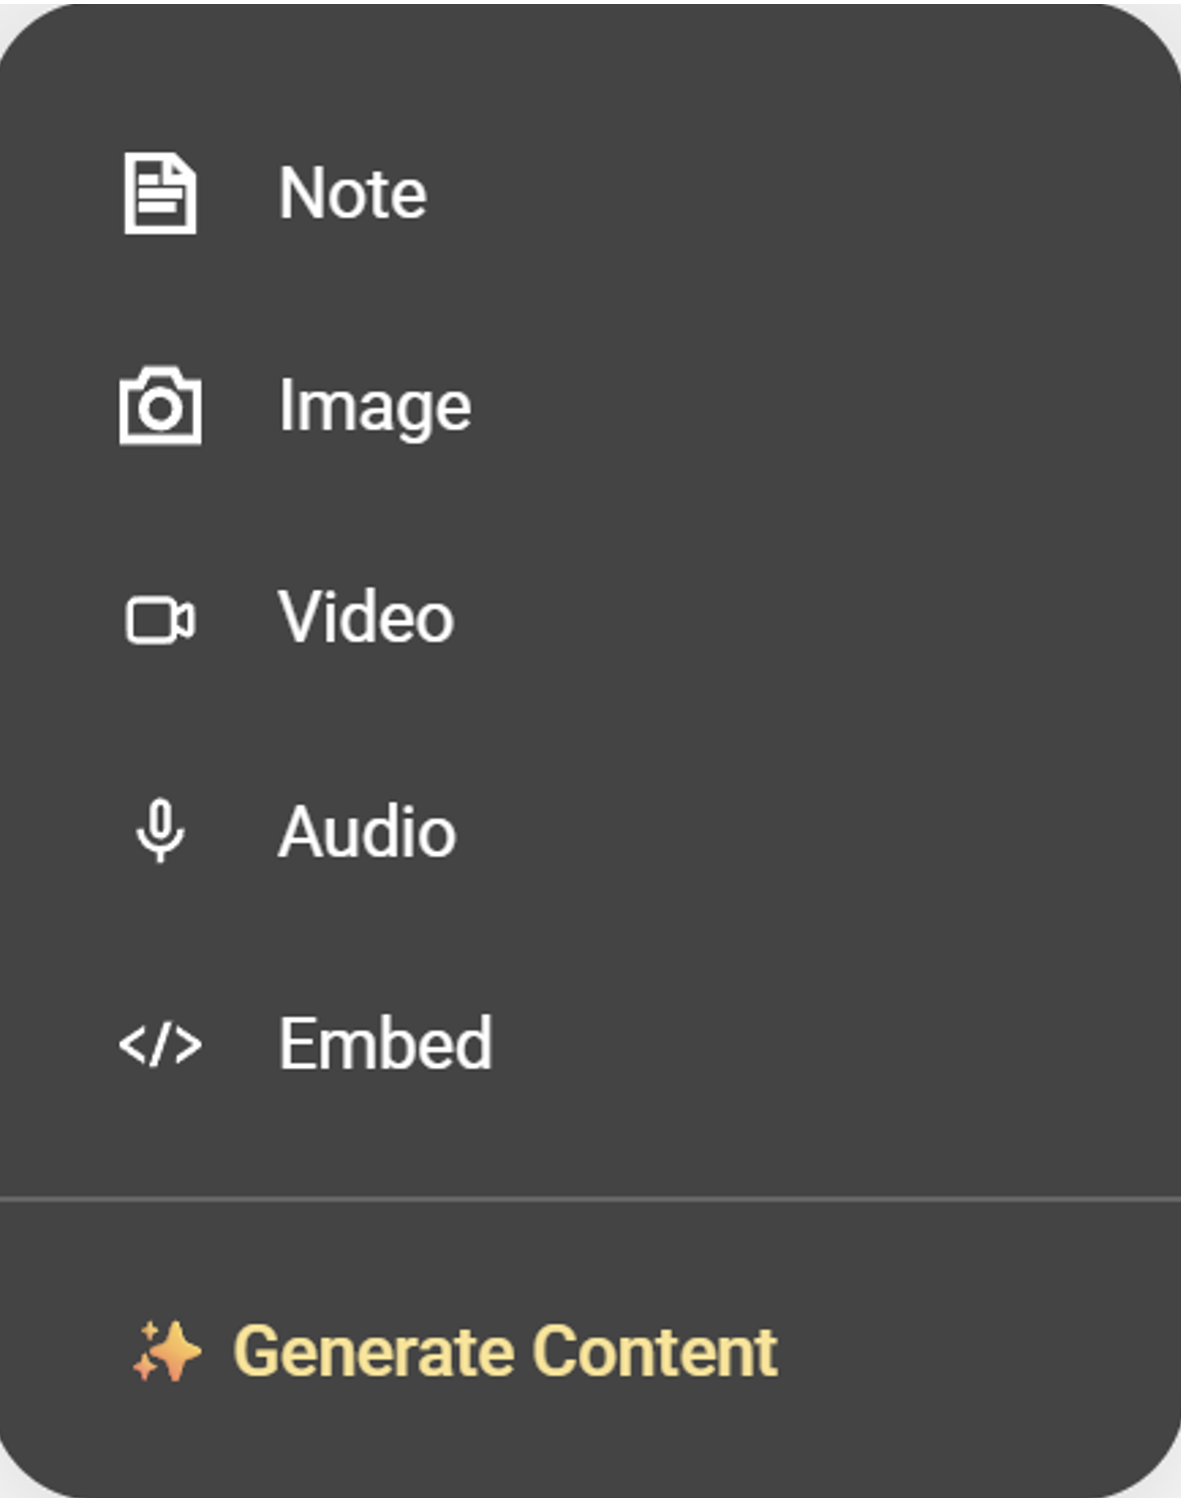This screenshot has width=1196, height=1502.
Task: Click the code brackets icon for Embed
Action: (160, 1045)
